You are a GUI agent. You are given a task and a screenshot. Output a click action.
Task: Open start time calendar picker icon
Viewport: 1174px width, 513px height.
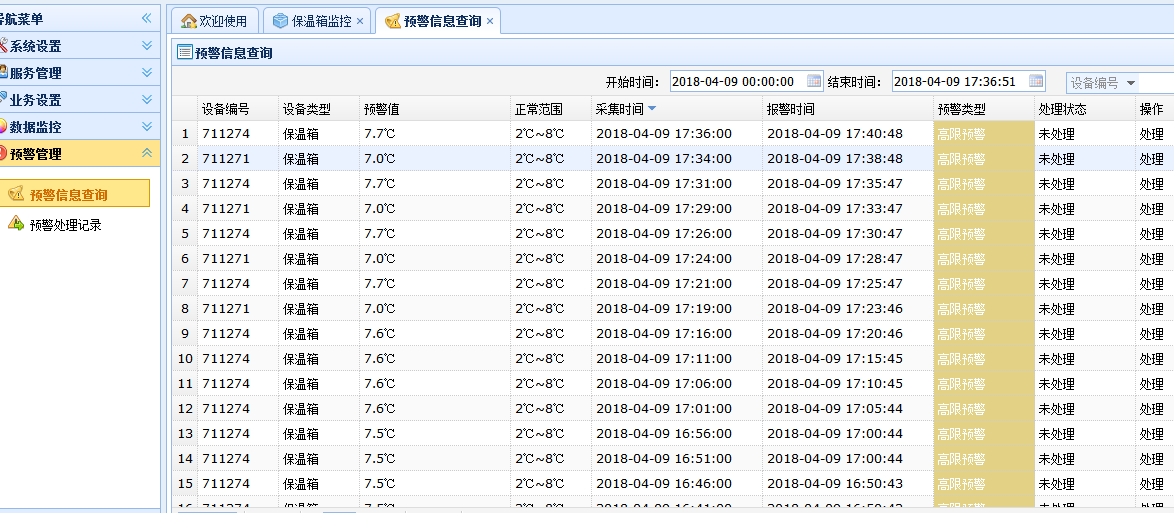(814, 82)
